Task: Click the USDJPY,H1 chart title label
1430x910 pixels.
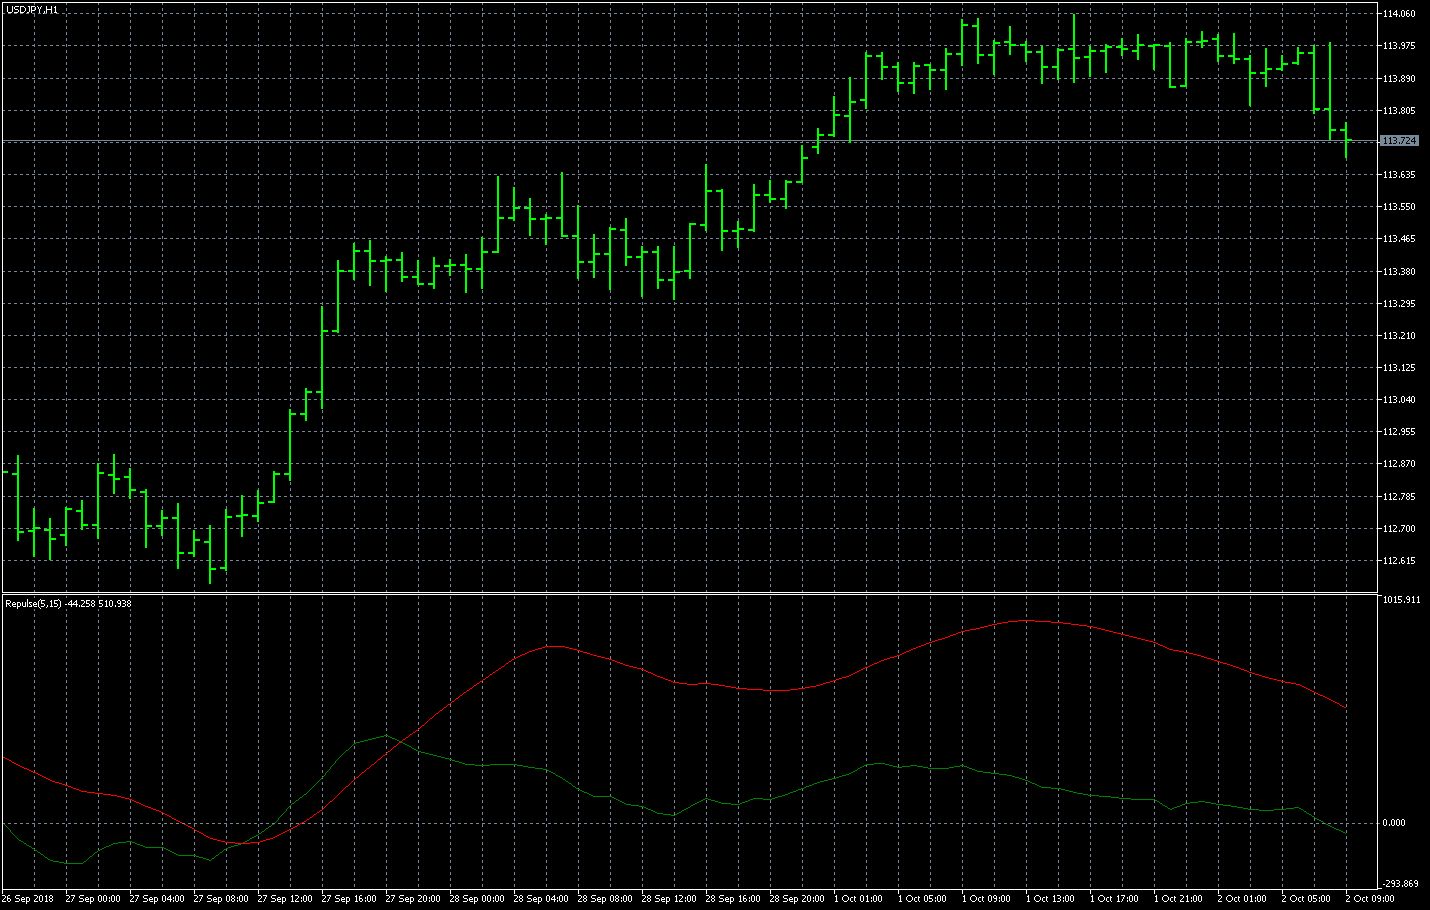Action: pyautogui.click(x=32, y=9)
